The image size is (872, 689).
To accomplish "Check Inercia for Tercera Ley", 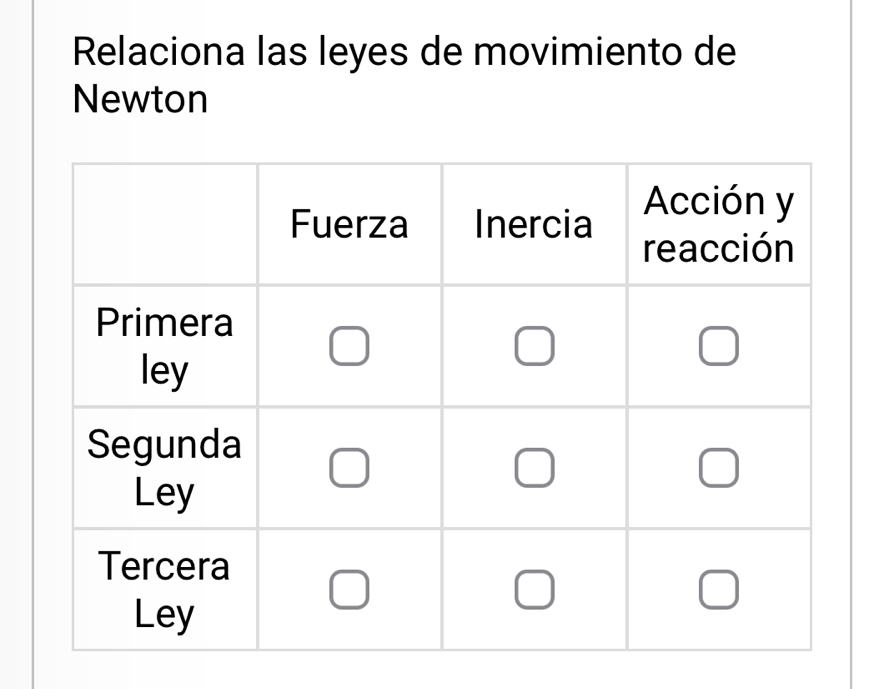I will tap(534, 590).
